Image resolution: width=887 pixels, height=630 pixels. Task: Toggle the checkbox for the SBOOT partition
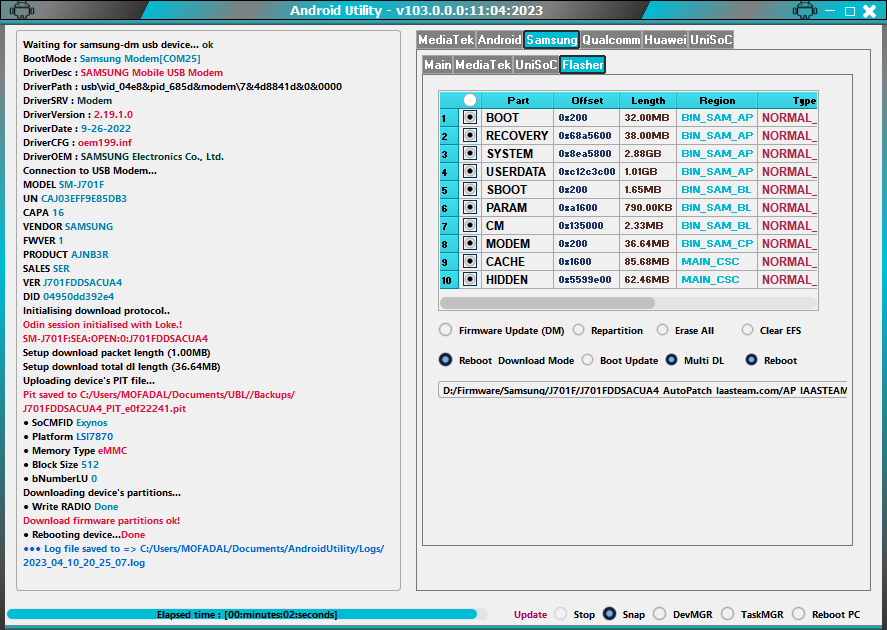tap(470, 189)
